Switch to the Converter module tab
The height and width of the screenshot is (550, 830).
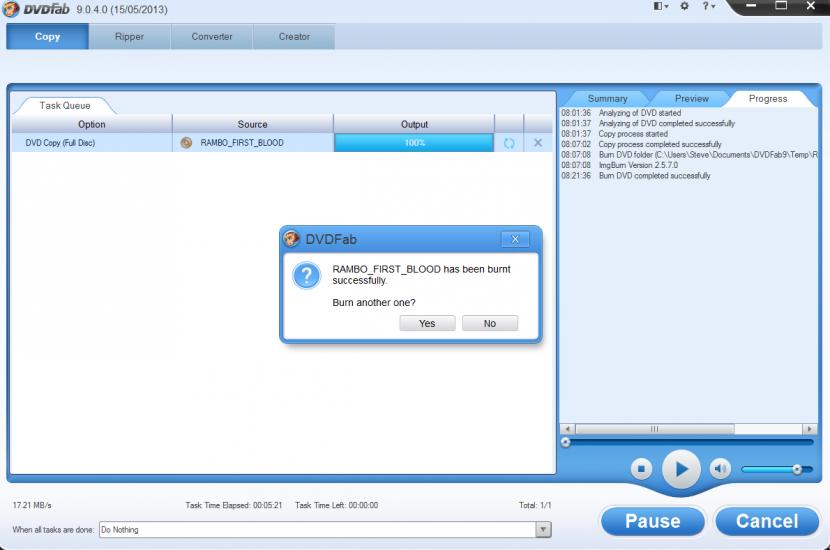[x=212, y=37]
